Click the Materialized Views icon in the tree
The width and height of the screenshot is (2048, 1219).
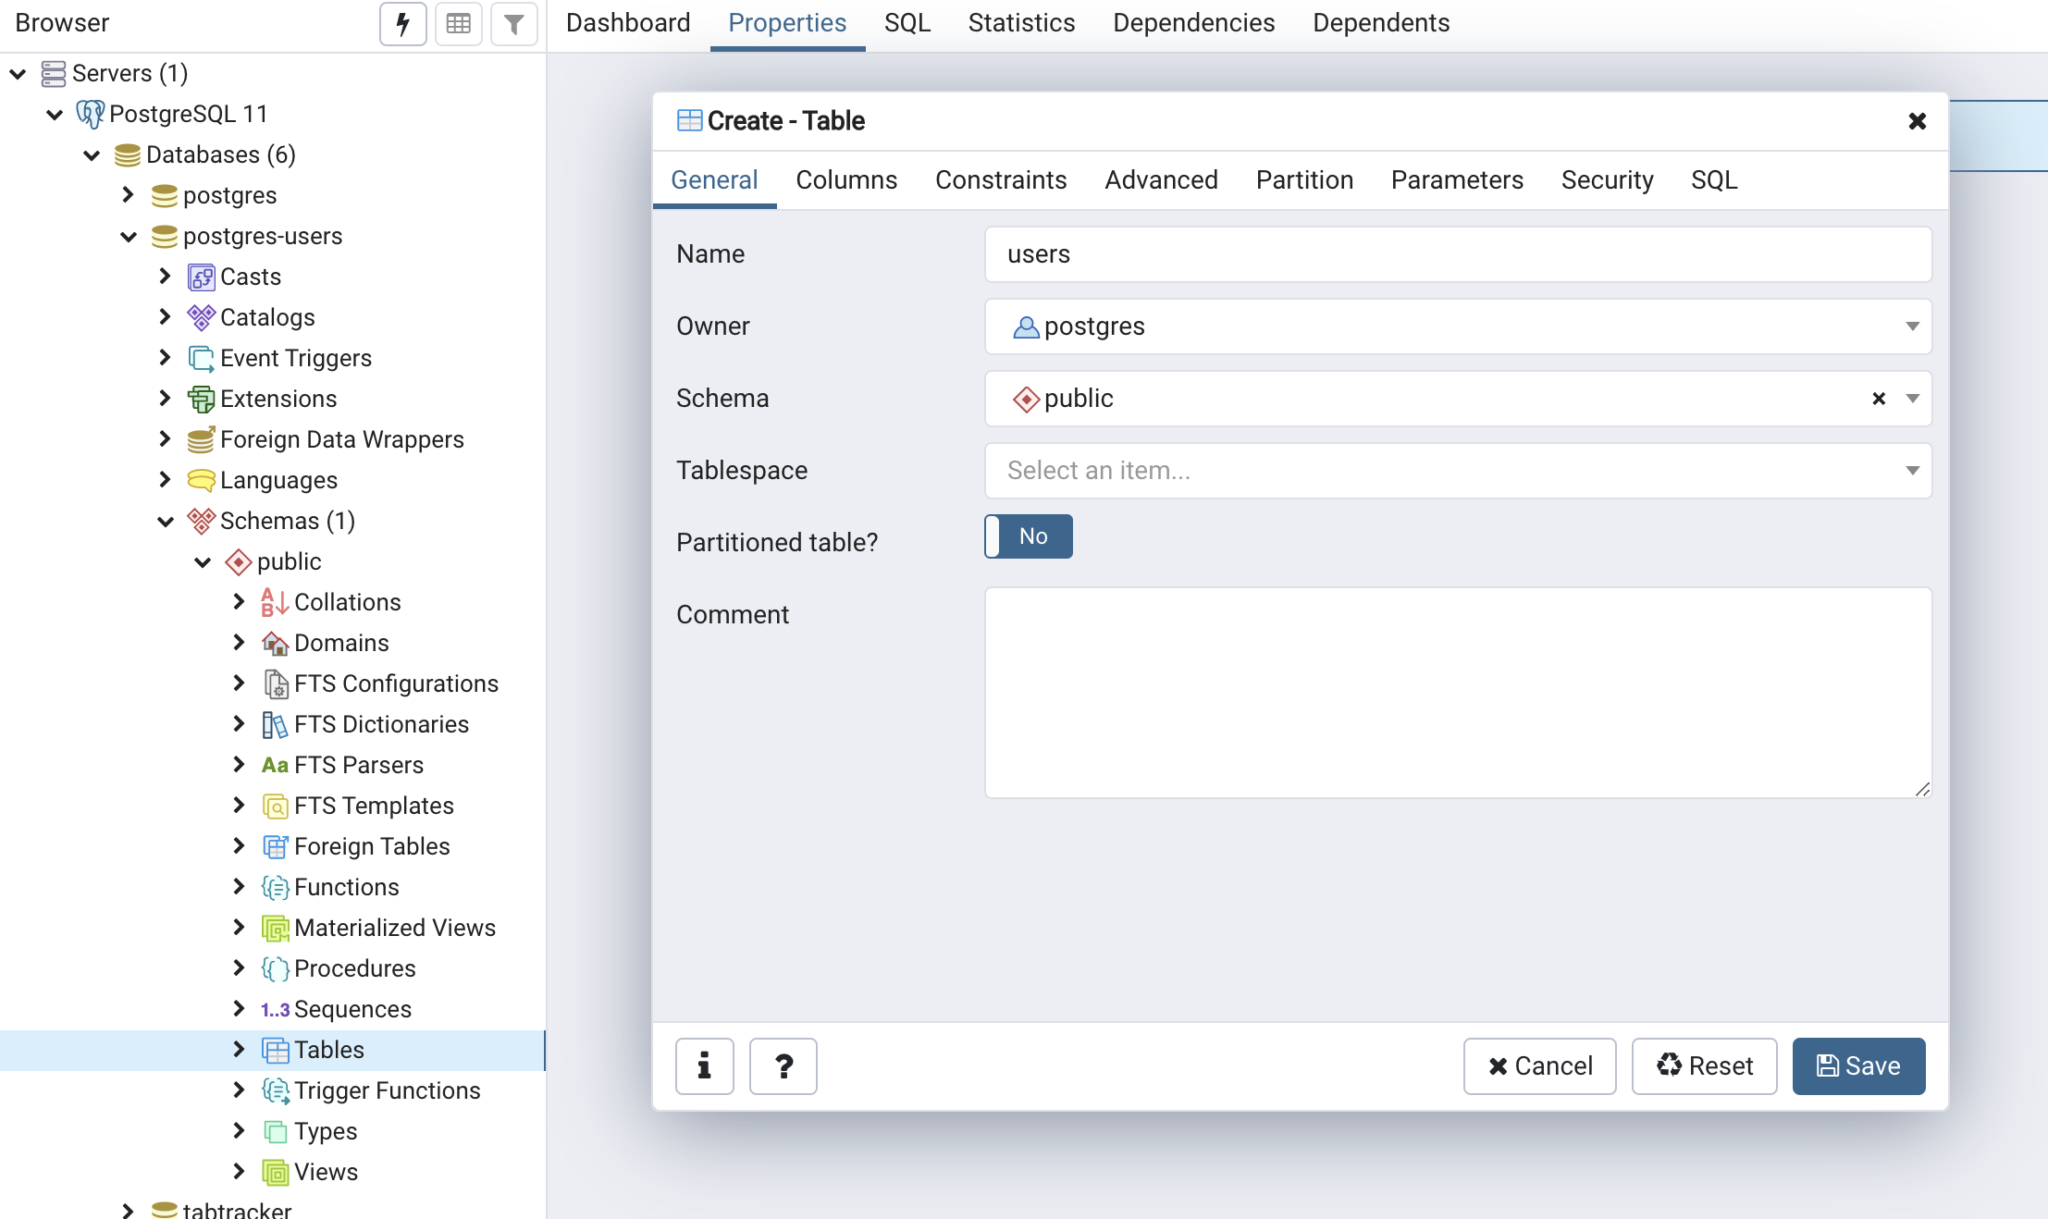[x=274, y=927]
